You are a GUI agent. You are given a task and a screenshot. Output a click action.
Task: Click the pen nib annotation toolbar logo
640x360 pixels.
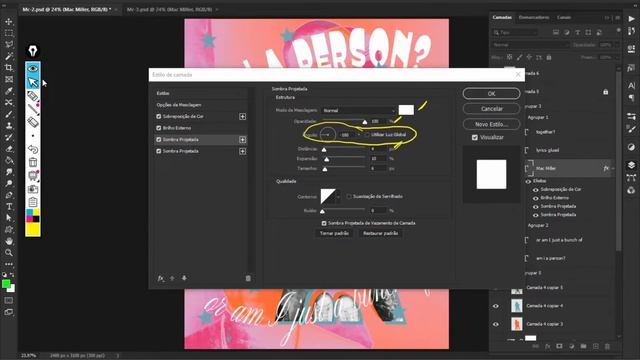[x=33, y=51]
